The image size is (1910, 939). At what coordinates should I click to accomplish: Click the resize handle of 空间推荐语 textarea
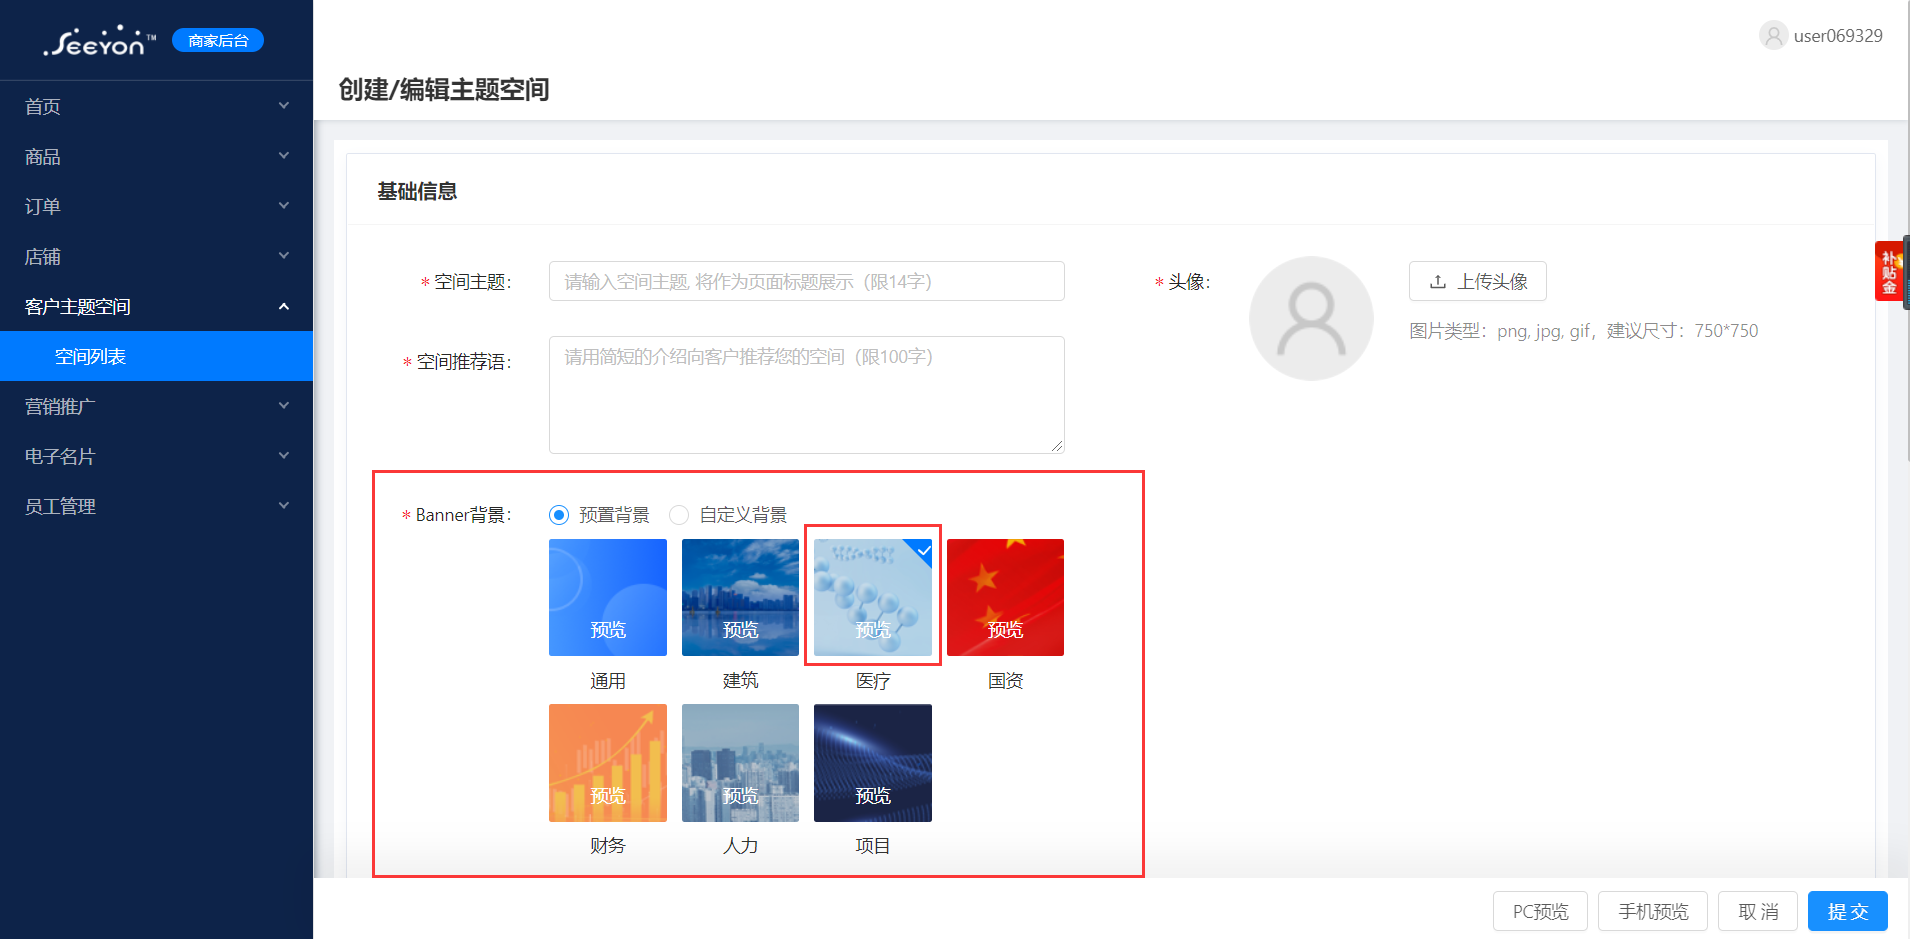(1057, 446)
